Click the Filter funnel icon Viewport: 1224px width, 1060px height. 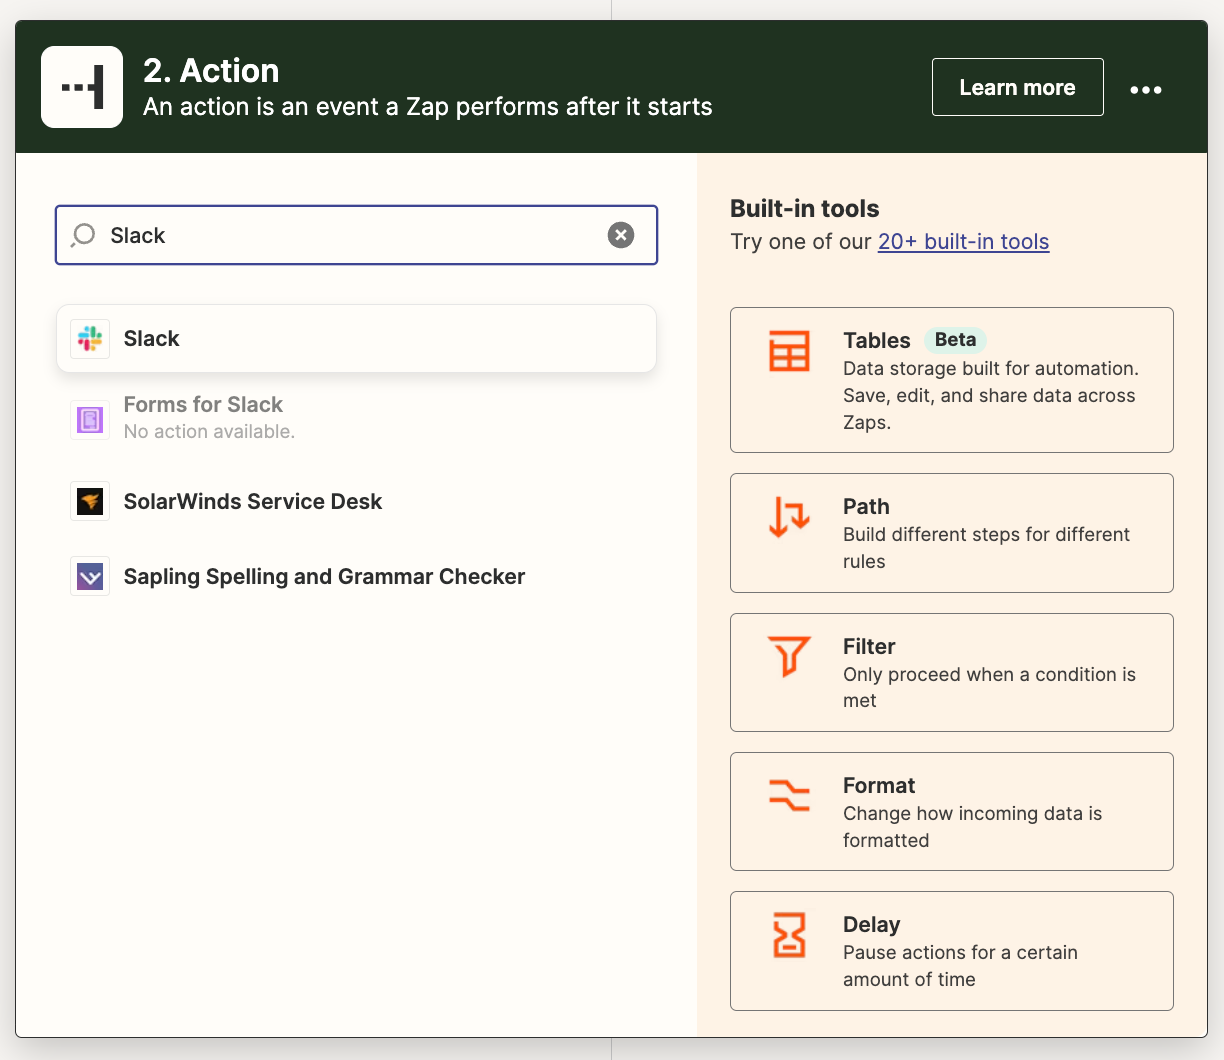[x=789, y=657]
